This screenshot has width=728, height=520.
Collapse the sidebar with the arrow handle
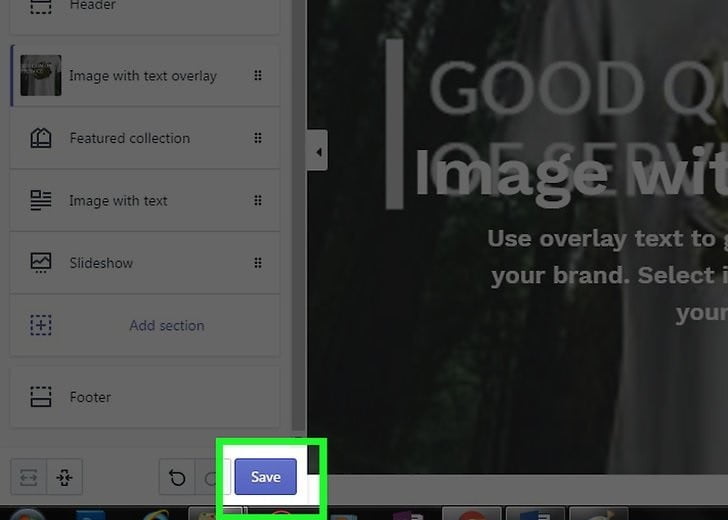pos(318,152)
